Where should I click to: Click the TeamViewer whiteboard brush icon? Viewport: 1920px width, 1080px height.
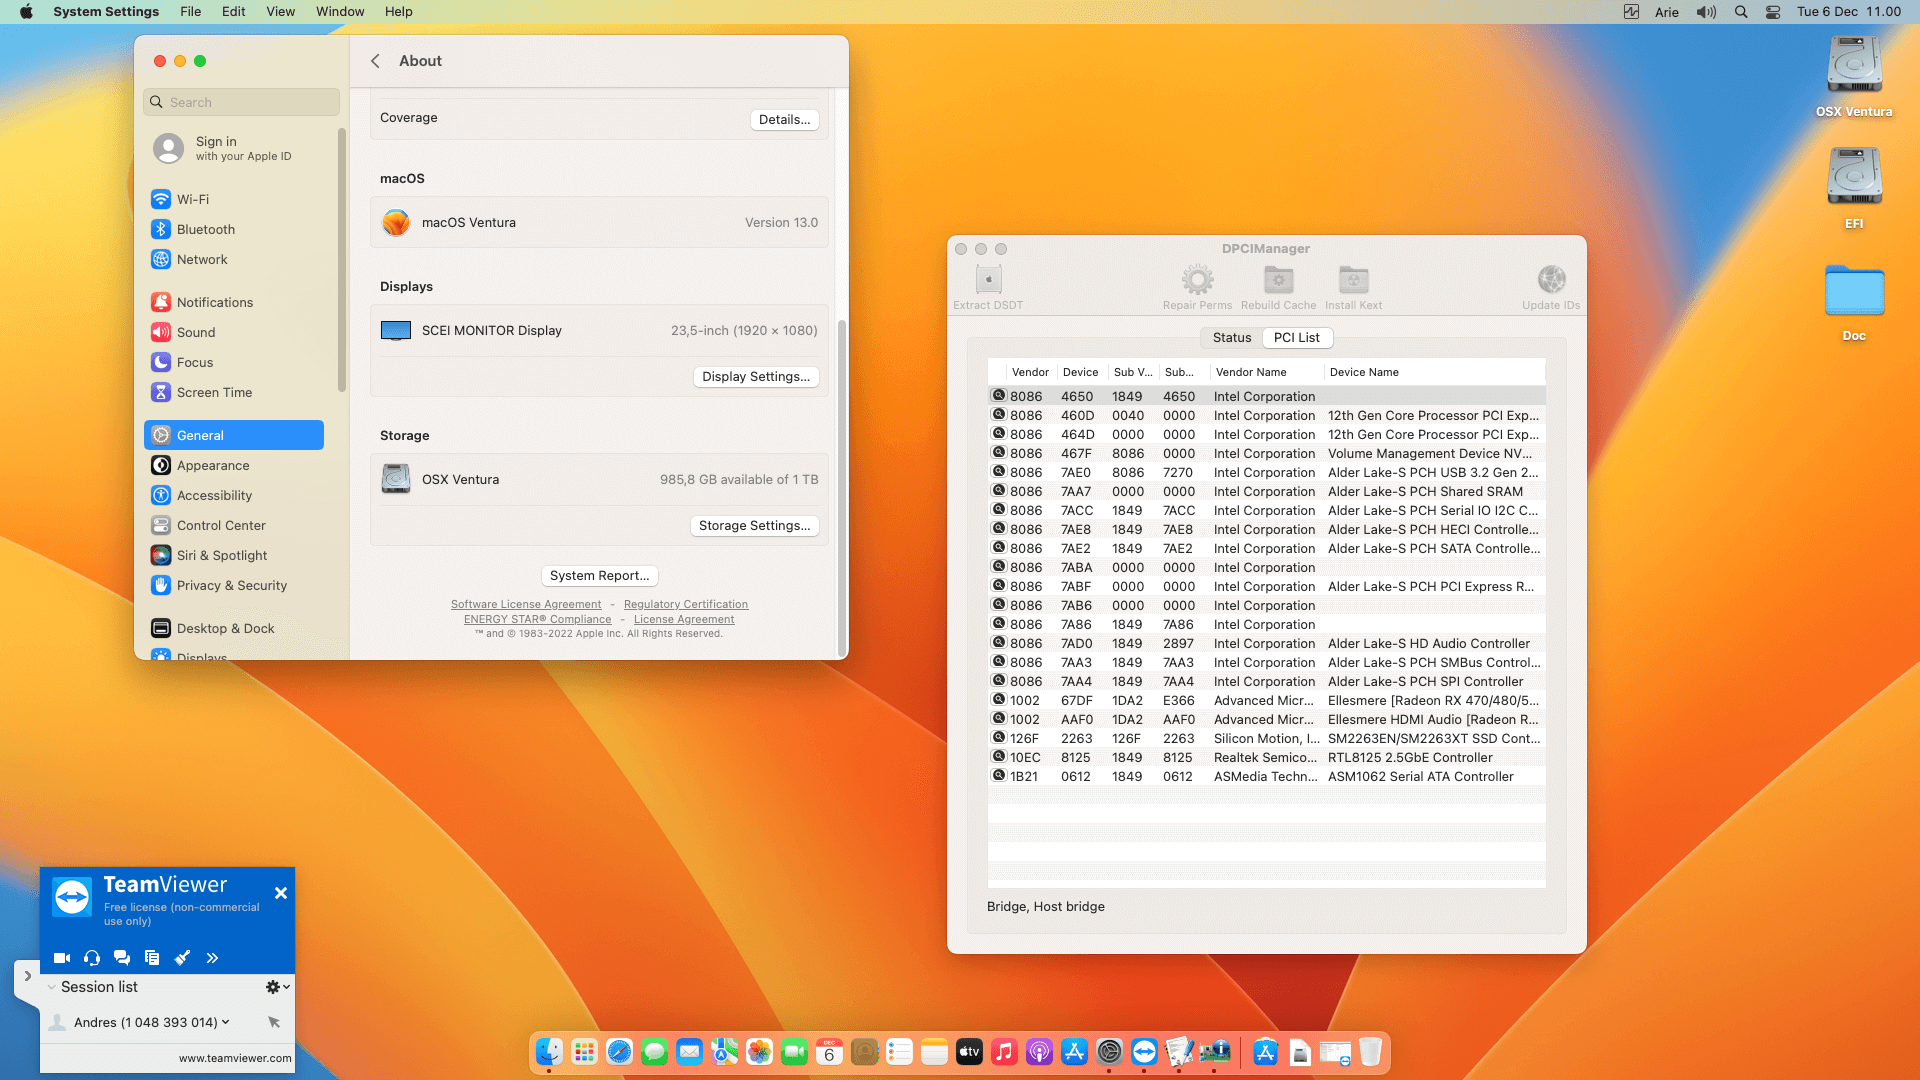182,958
